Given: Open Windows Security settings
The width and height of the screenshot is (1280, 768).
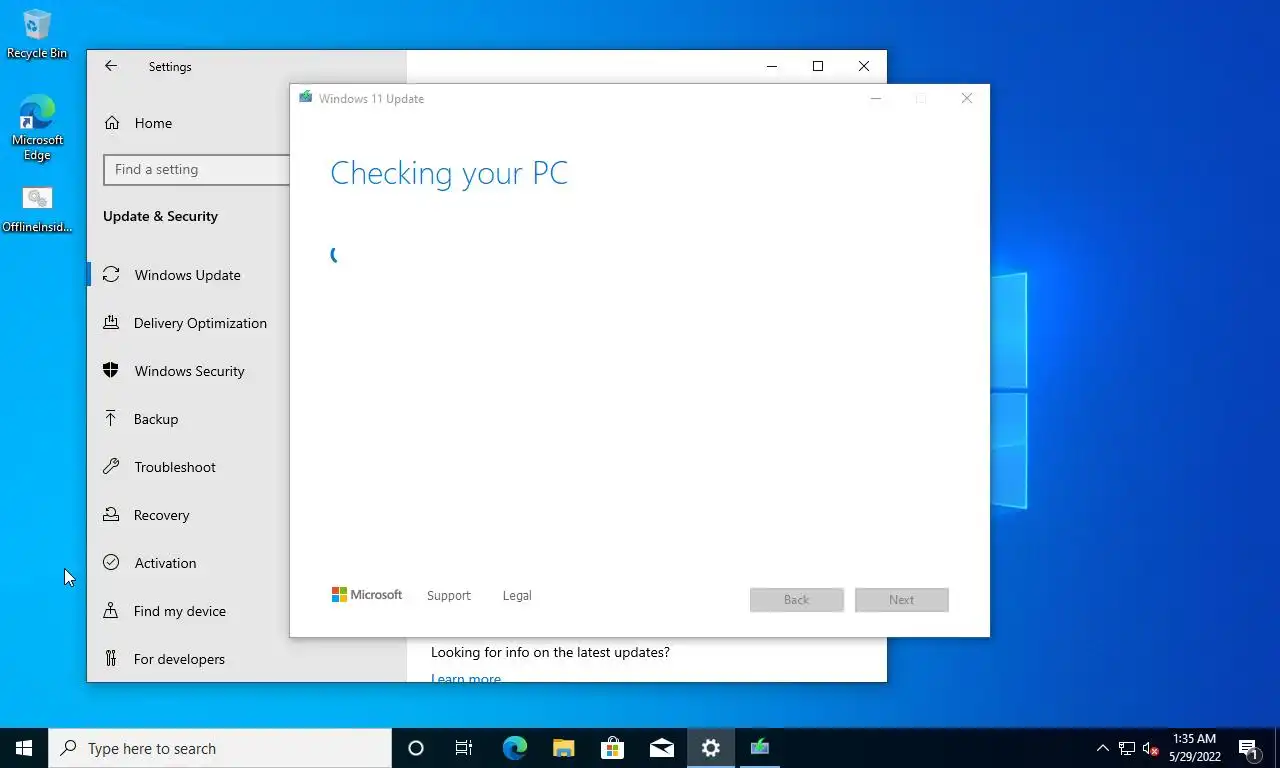Looking at the screenshot, I should point(190,371).
